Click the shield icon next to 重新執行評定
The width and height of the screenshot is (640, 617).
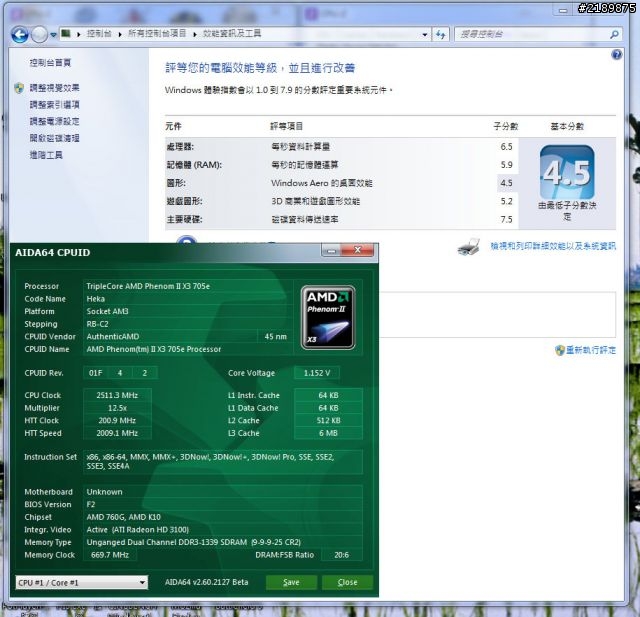pyautogui.click(x=560, y=350)
